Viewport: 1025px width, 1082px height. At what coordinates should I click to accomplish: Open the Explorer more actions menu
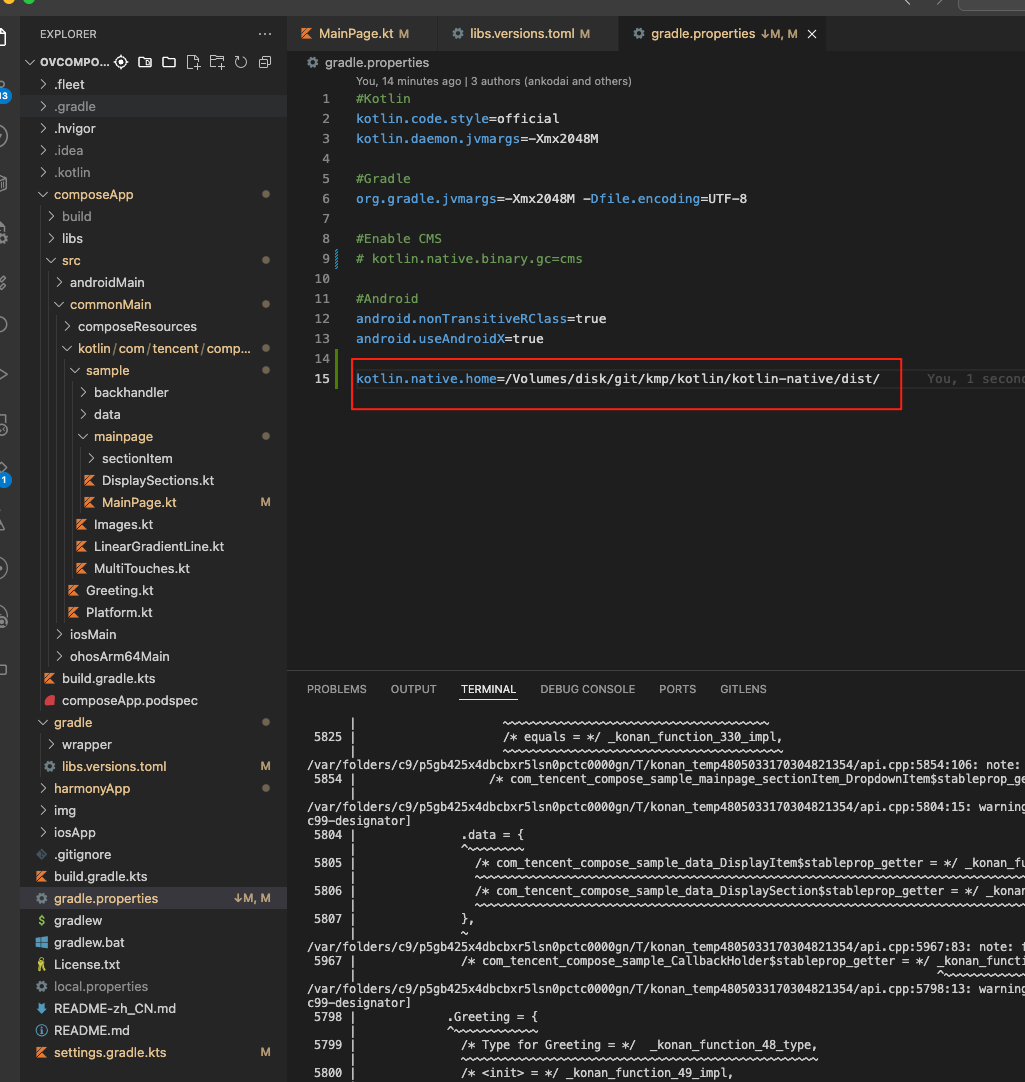pyautogui.click(x=264, y=34)
